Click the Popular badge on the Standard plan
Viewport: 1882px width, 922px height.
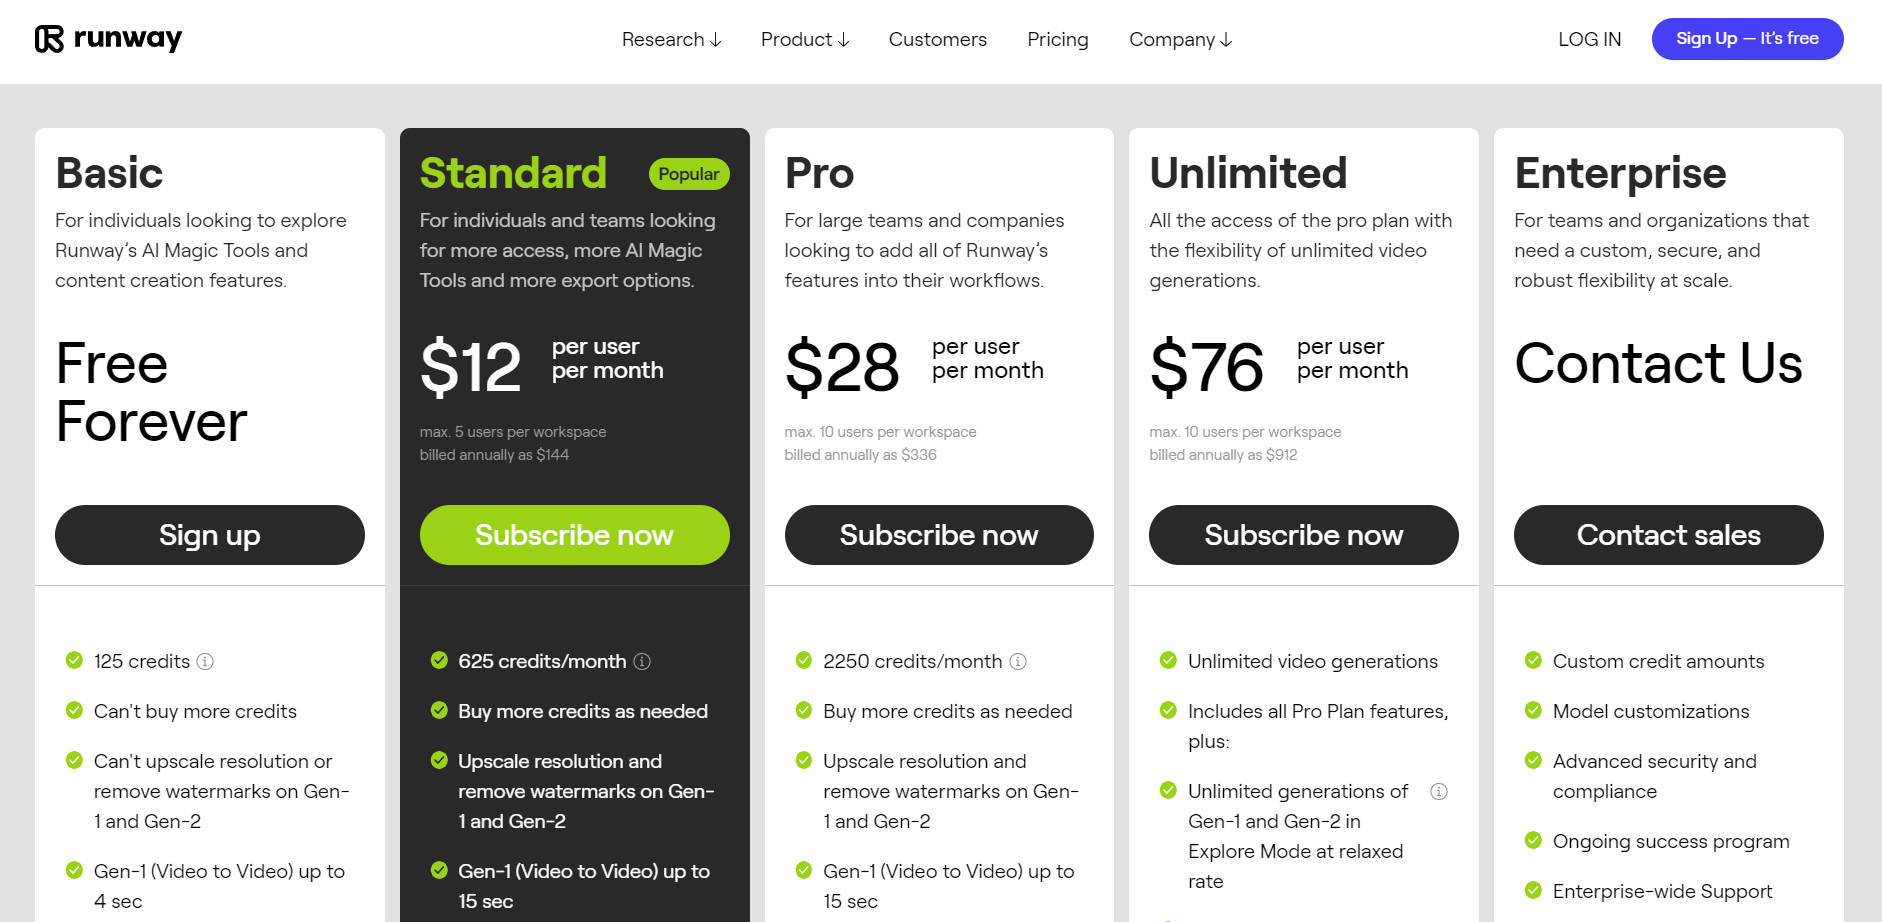pos(689,174)
